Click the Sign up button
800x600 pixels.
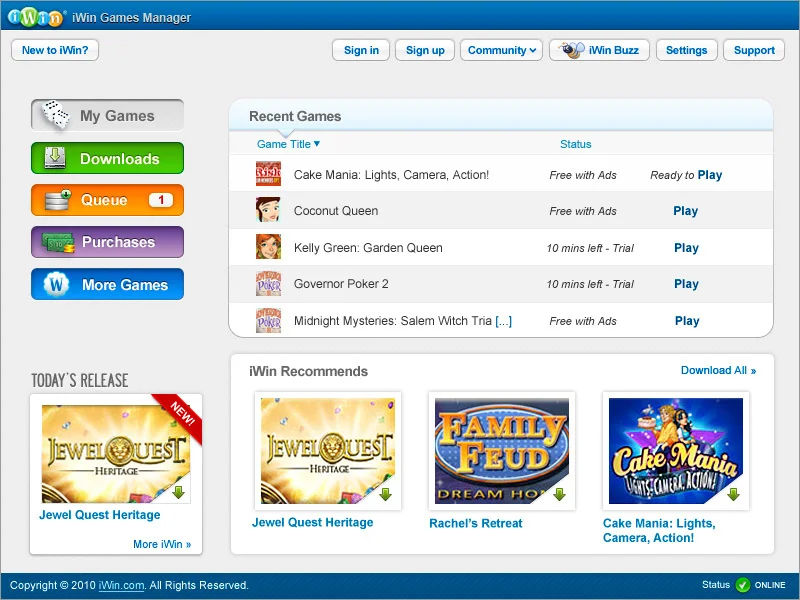(x=425, y=50)
